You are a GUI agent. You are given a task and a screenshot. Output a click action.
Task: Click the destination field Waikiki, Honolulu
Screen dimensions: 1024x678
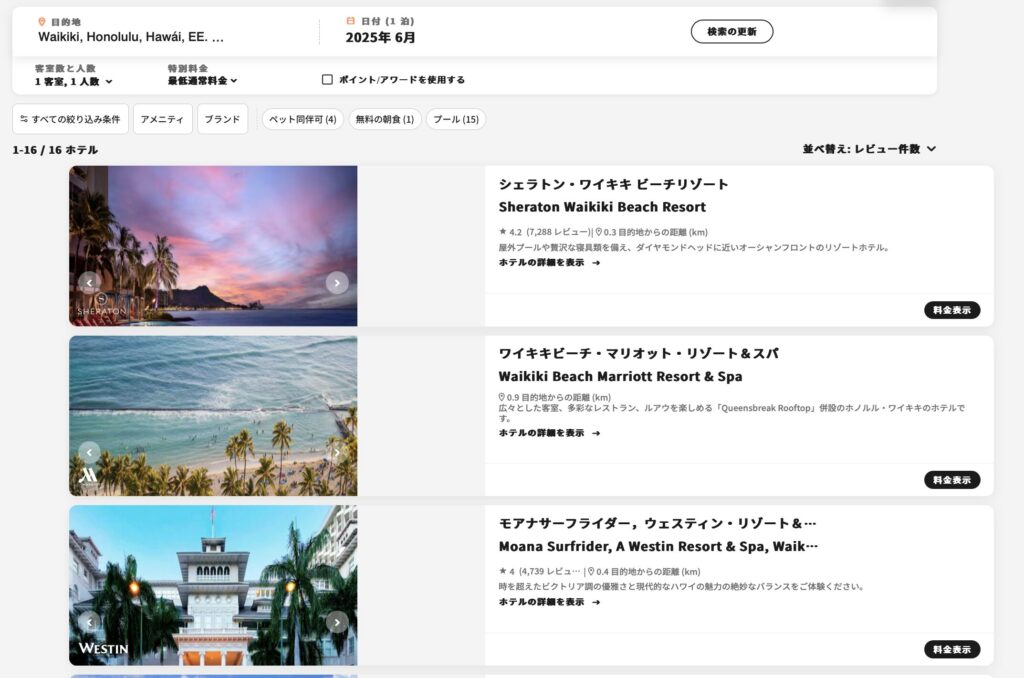[131, 37]
